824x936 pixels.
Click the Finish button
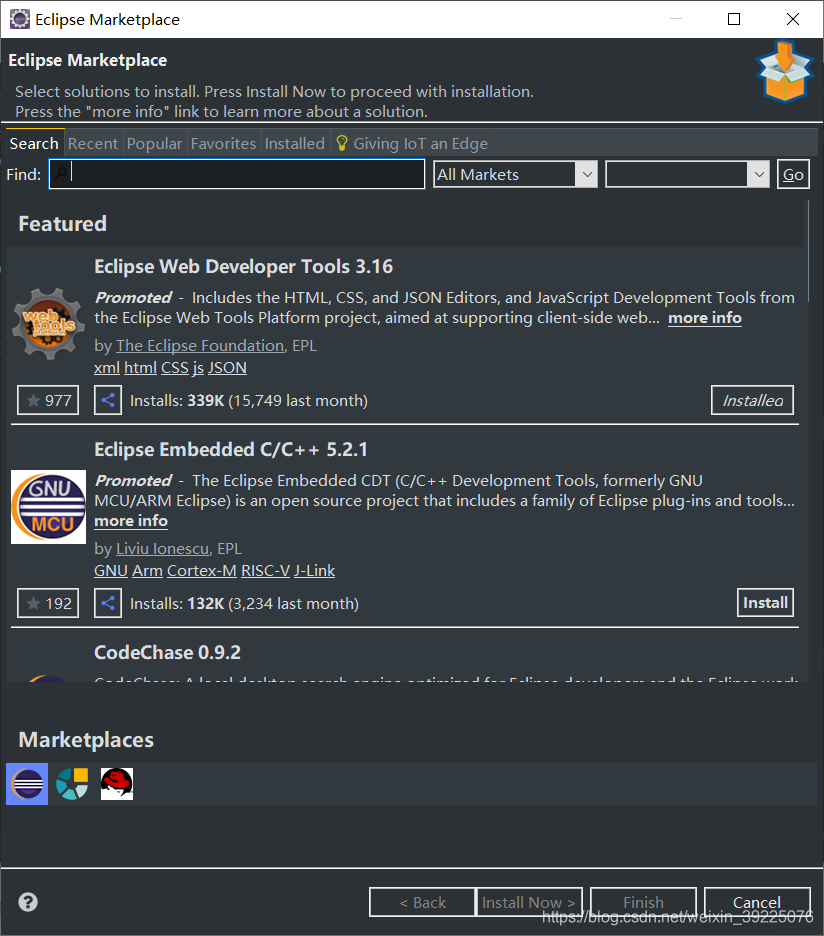[x=643, y=902]
